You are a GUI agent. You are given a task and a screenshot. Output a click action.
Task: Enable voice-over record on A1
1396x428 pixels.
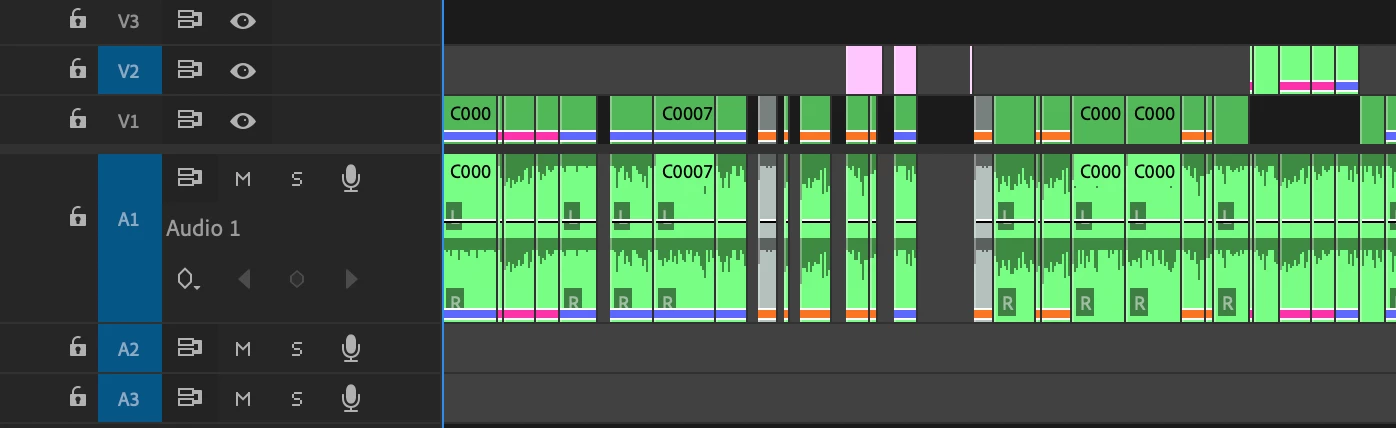[x=350, y=178]
